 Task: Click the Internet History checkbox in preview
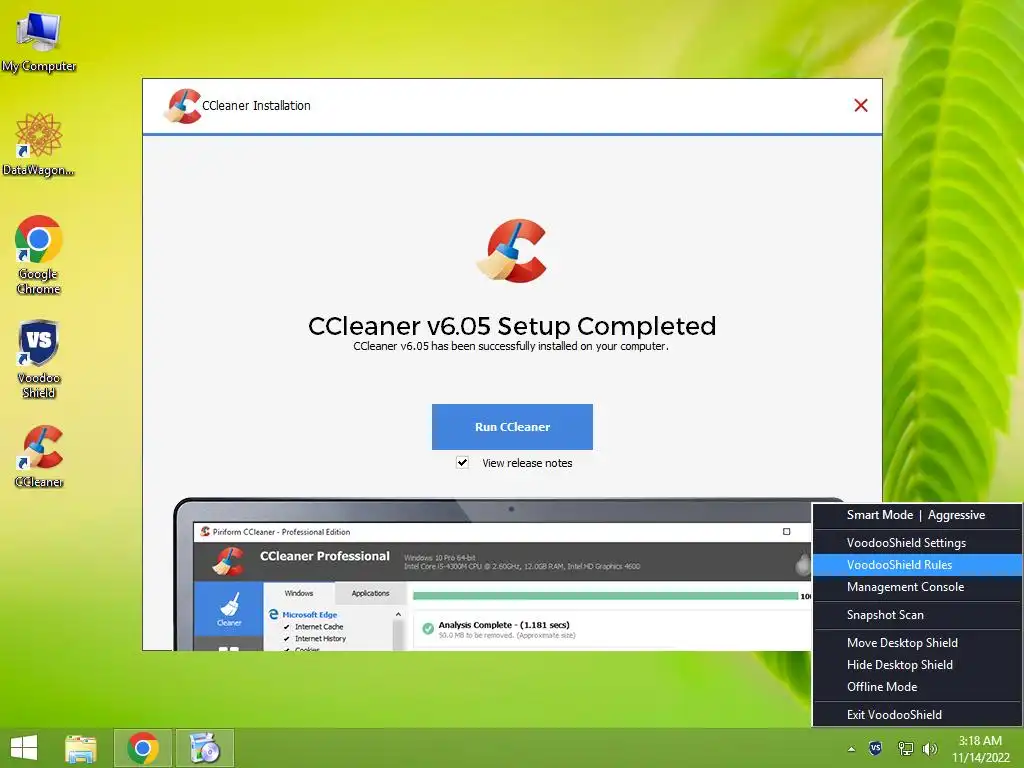click(287, 639)
